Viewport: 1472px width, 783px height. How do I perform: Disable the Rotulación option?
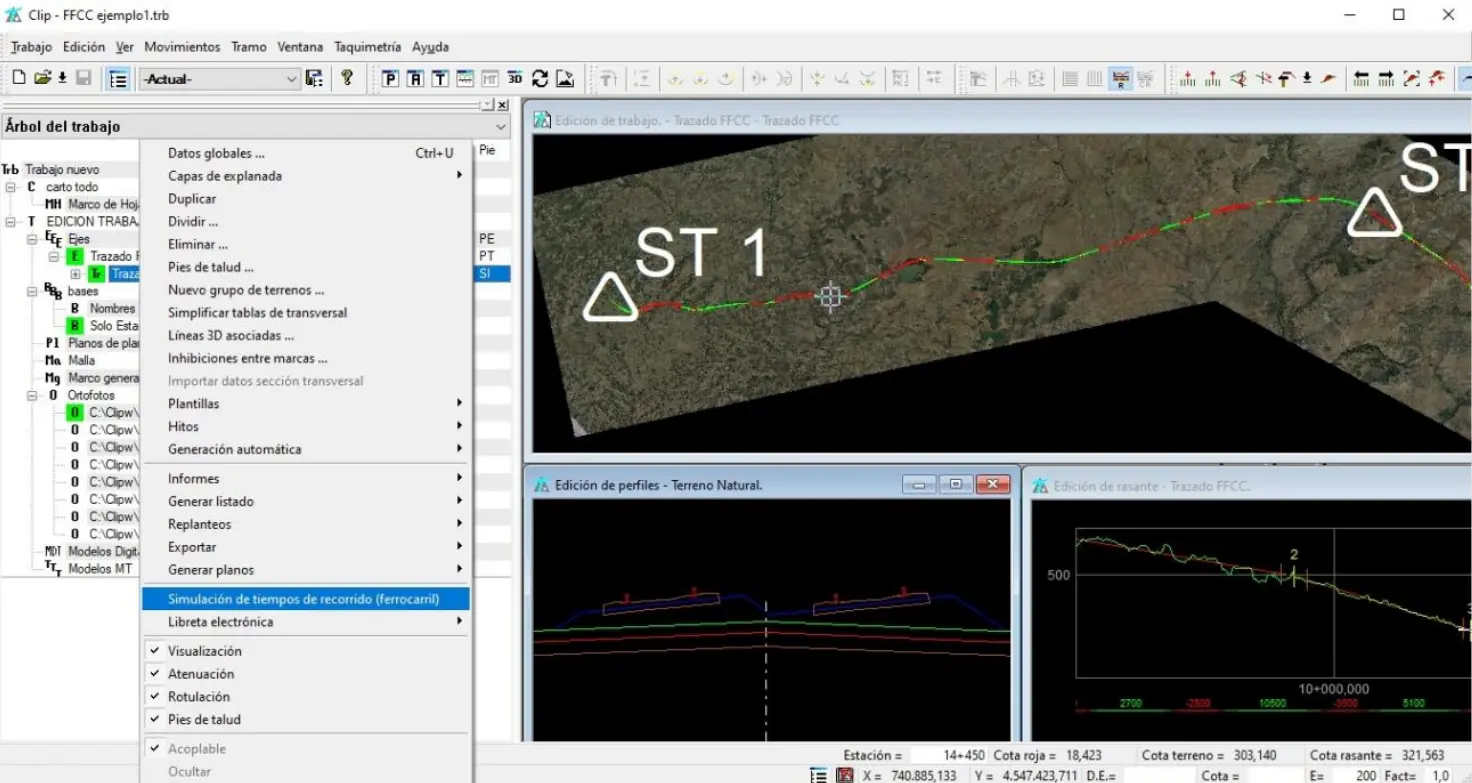pyautogui.click(x=198, y=697)
